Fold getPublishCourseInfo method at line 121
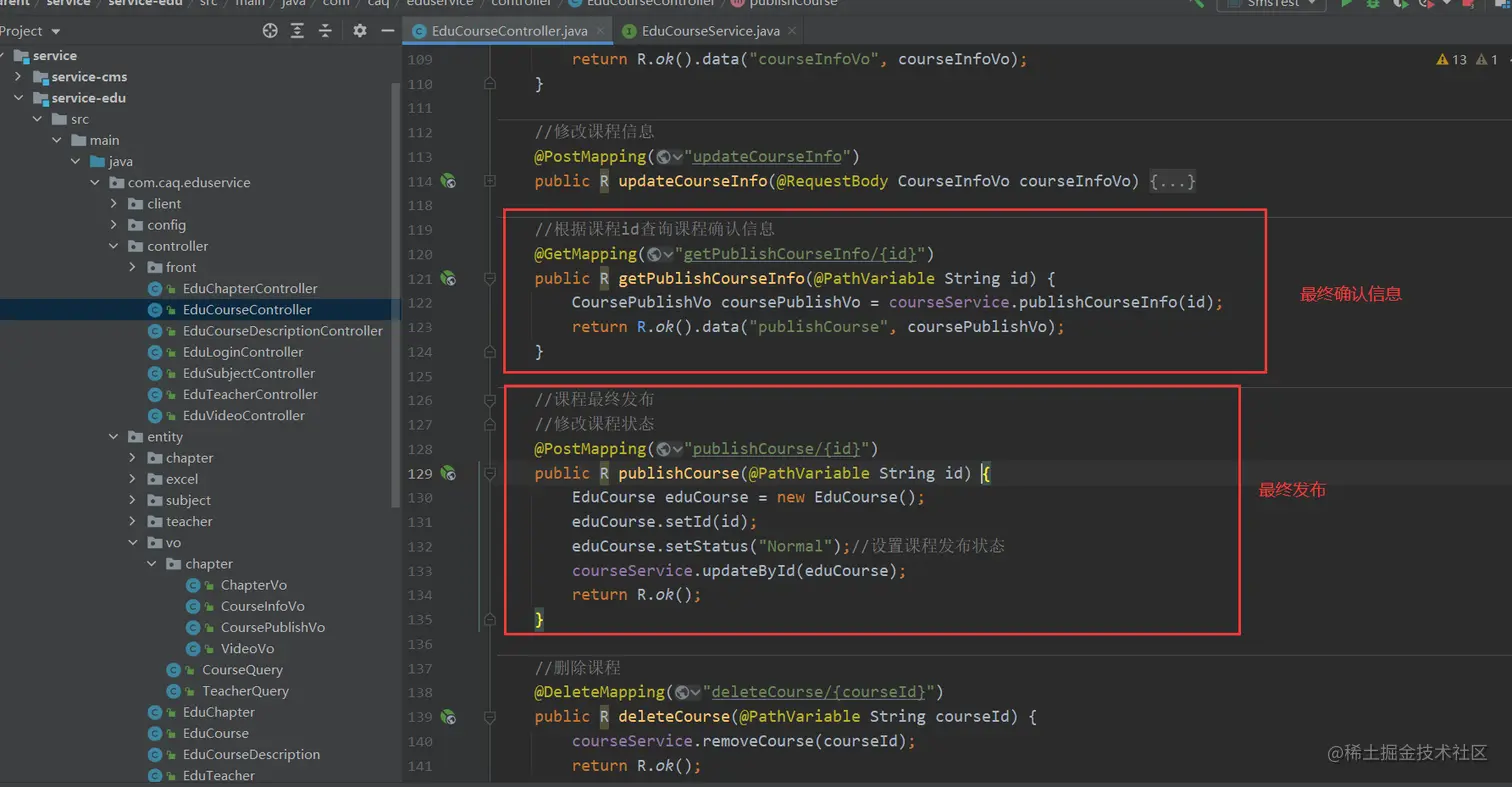Screen dimensions: 1512x787 coord(490,278)
